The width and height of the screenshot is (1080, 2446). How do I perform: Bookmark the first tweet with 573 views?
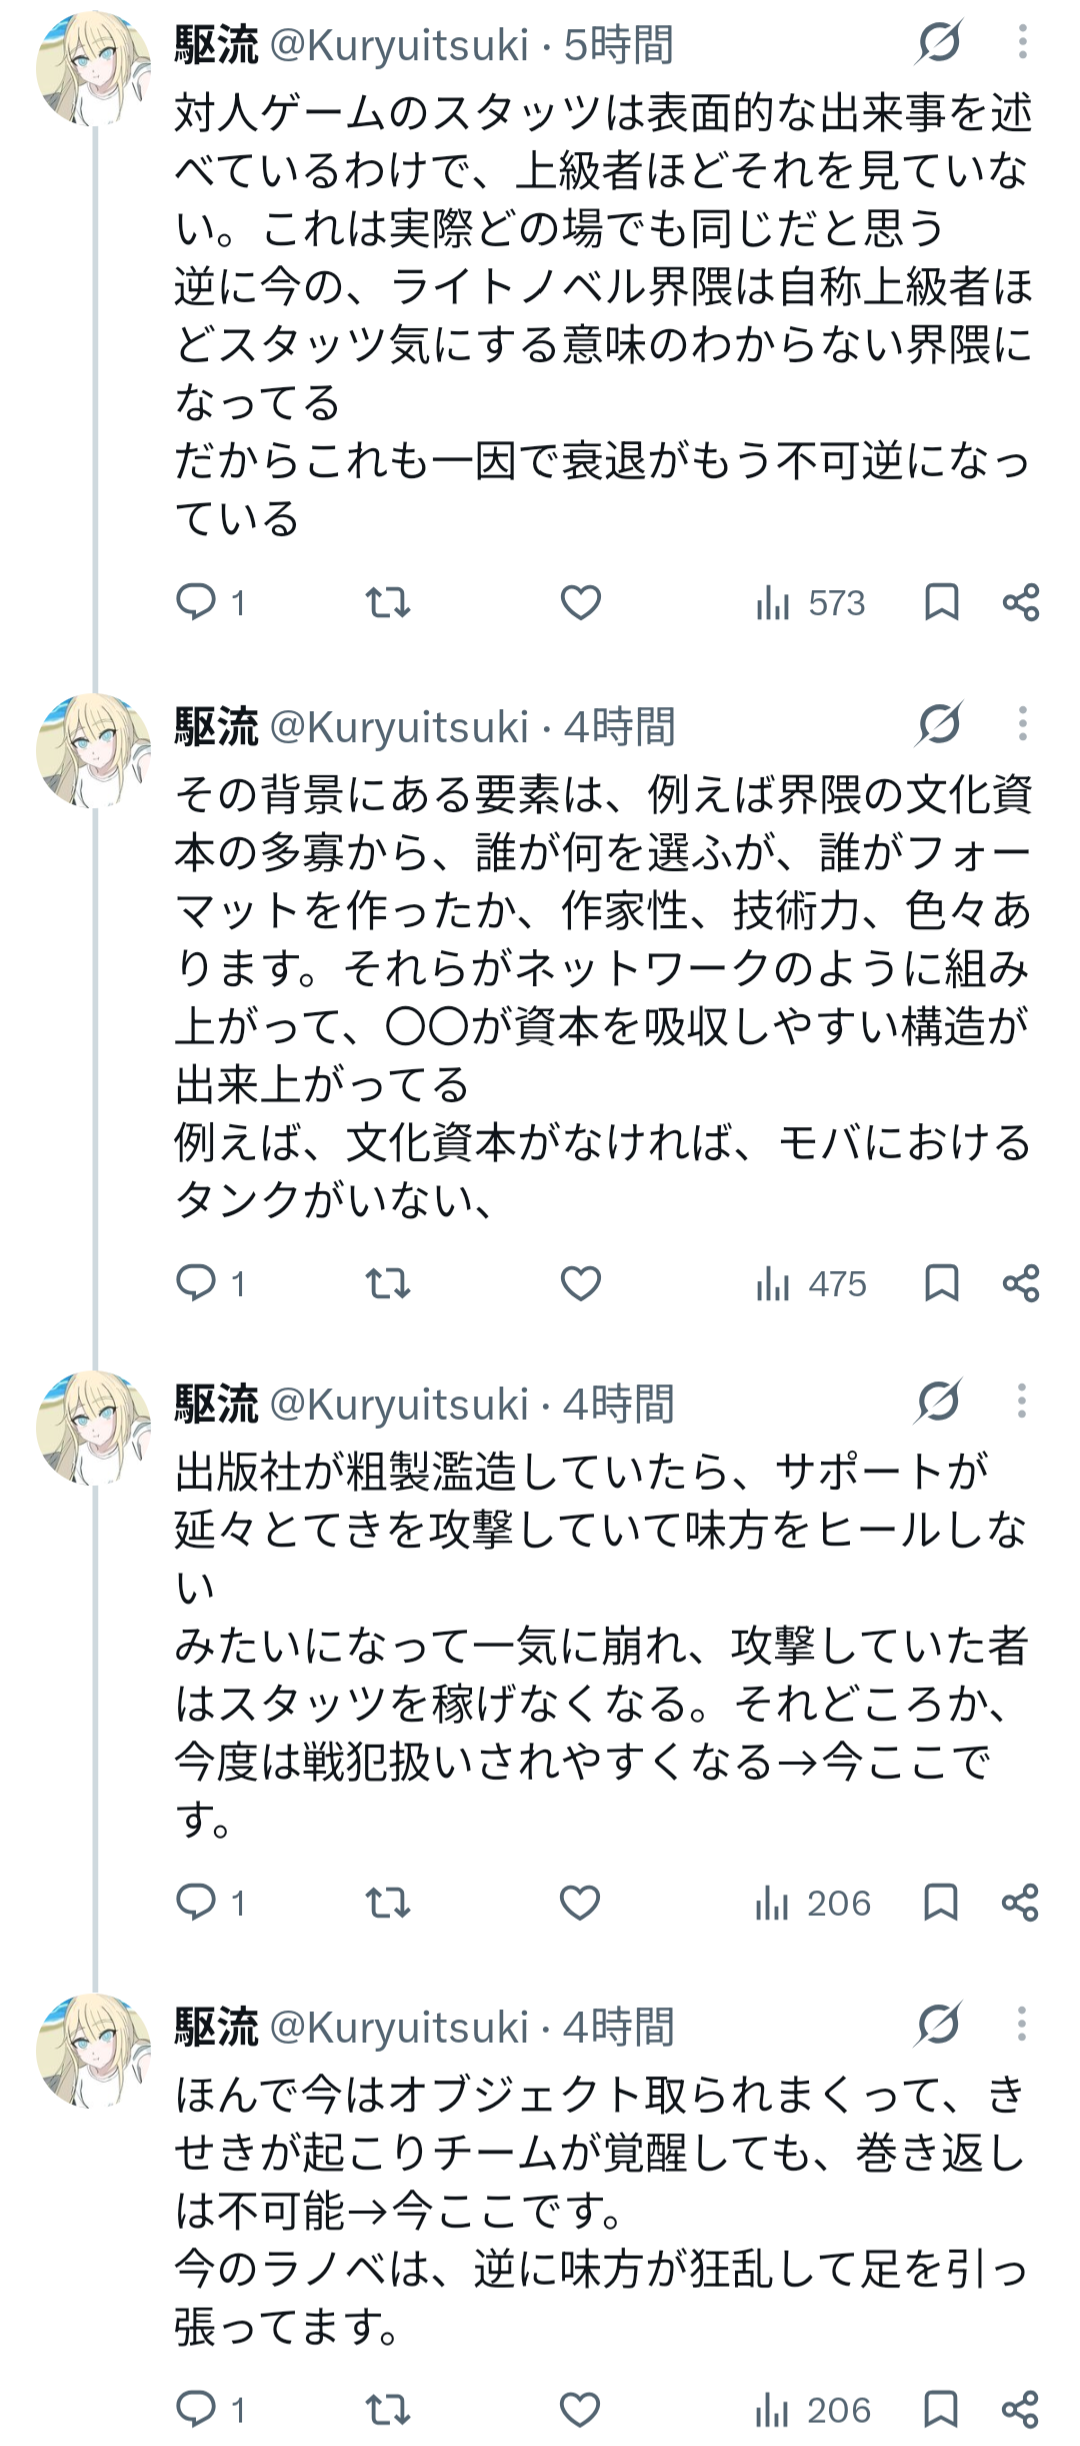tap(941, 603)
